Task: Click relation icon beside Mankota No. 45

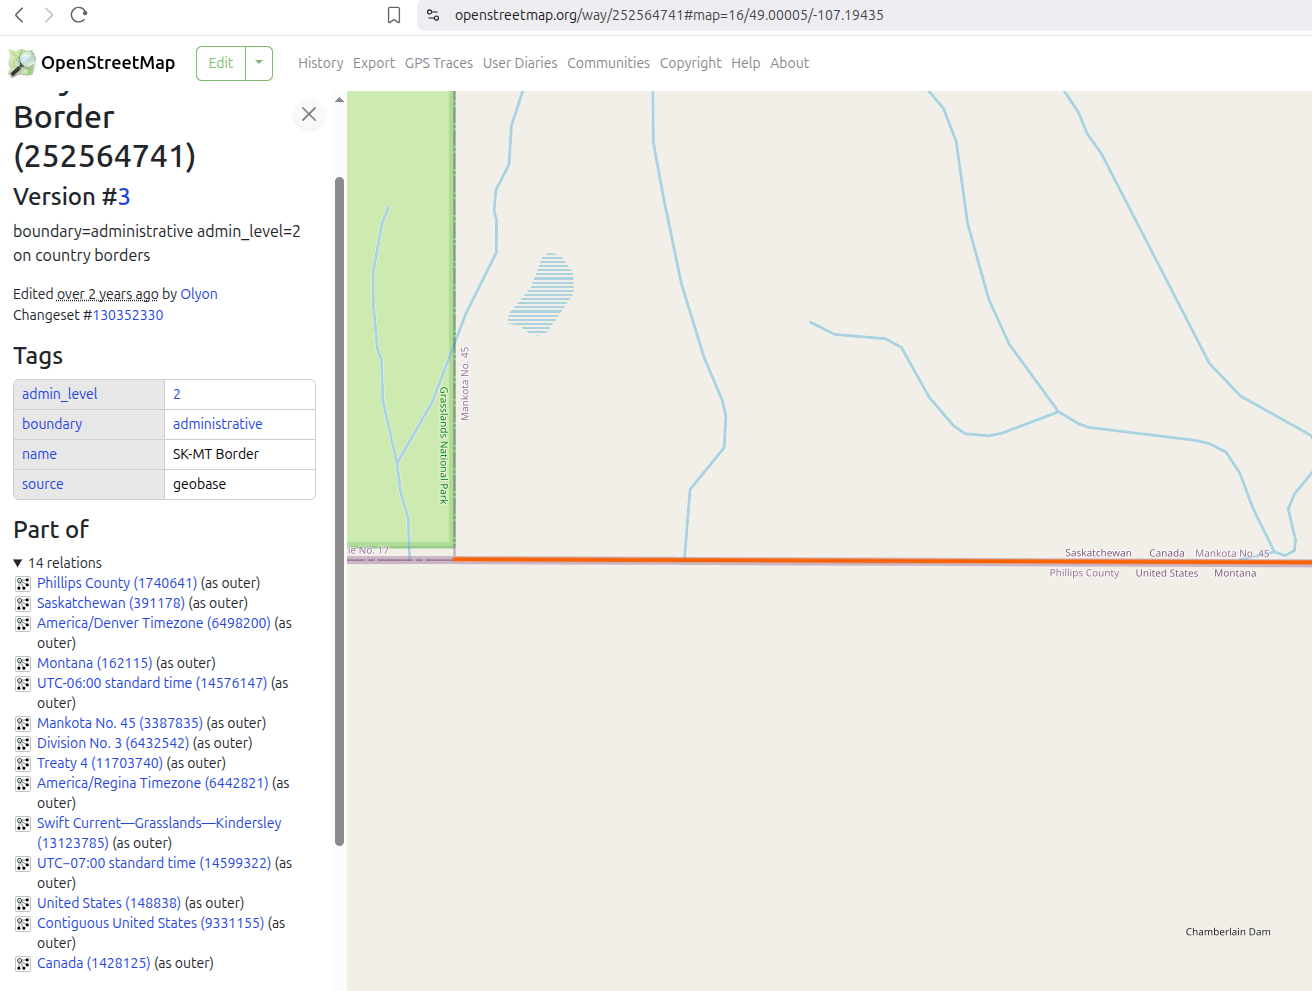Action: (23, 723)
